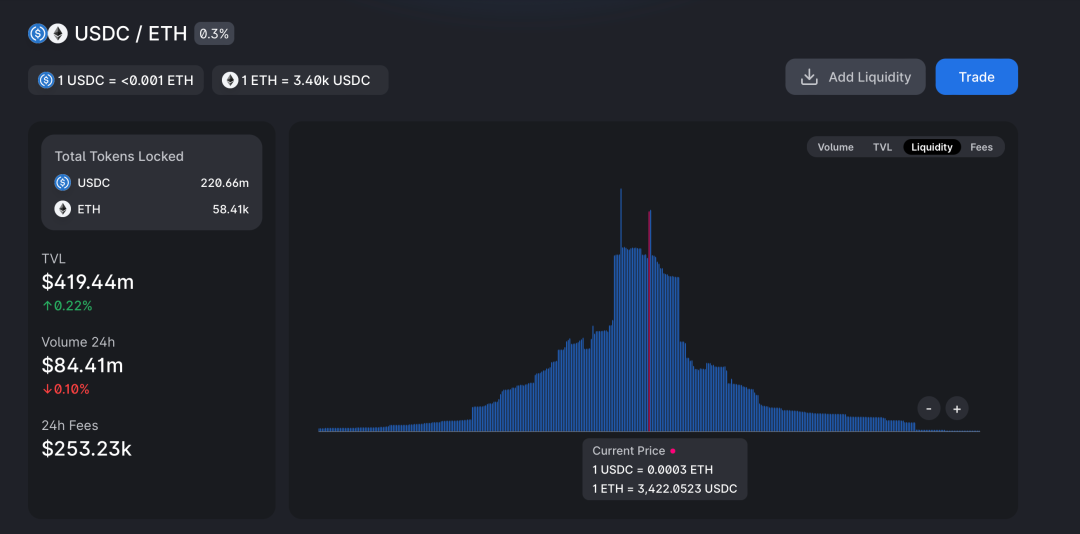The image size is (1080, 534).
Task: Click the Add Liquidity button
Action: coord(855,77)
